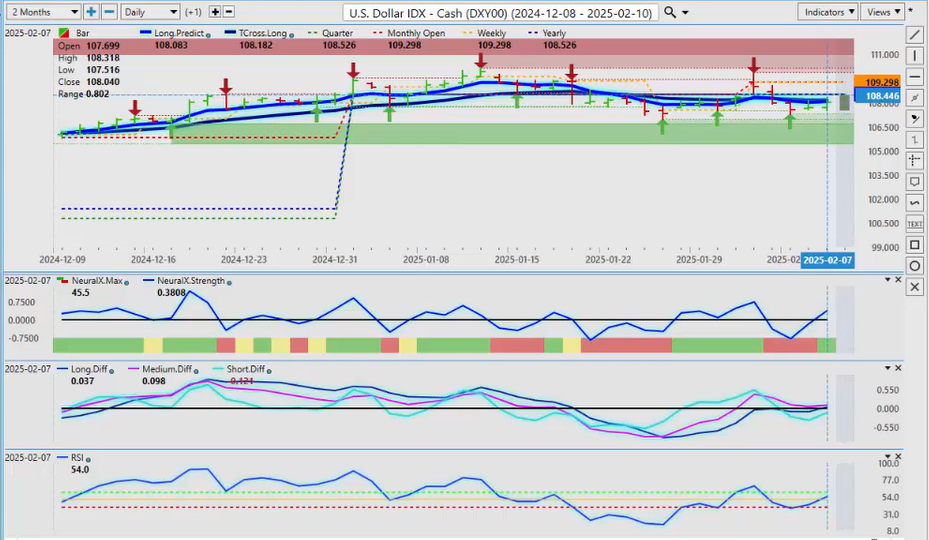Pick the speech bubble comment tool
The width and height of the screenshot is (929, 540).
[x=914, y=182]
